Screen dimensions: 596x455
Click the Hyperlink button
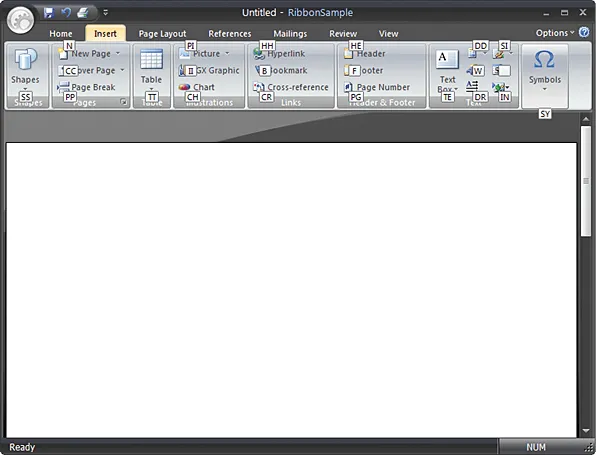(x=279, y=54)
